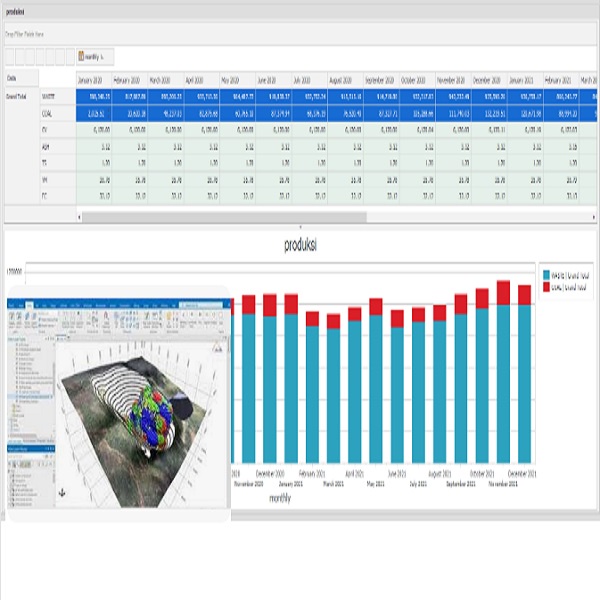Click the November 2021 red coal bar segment
Image resolution: width=600 pixels, height=600 pixels.
coord(503,293)
